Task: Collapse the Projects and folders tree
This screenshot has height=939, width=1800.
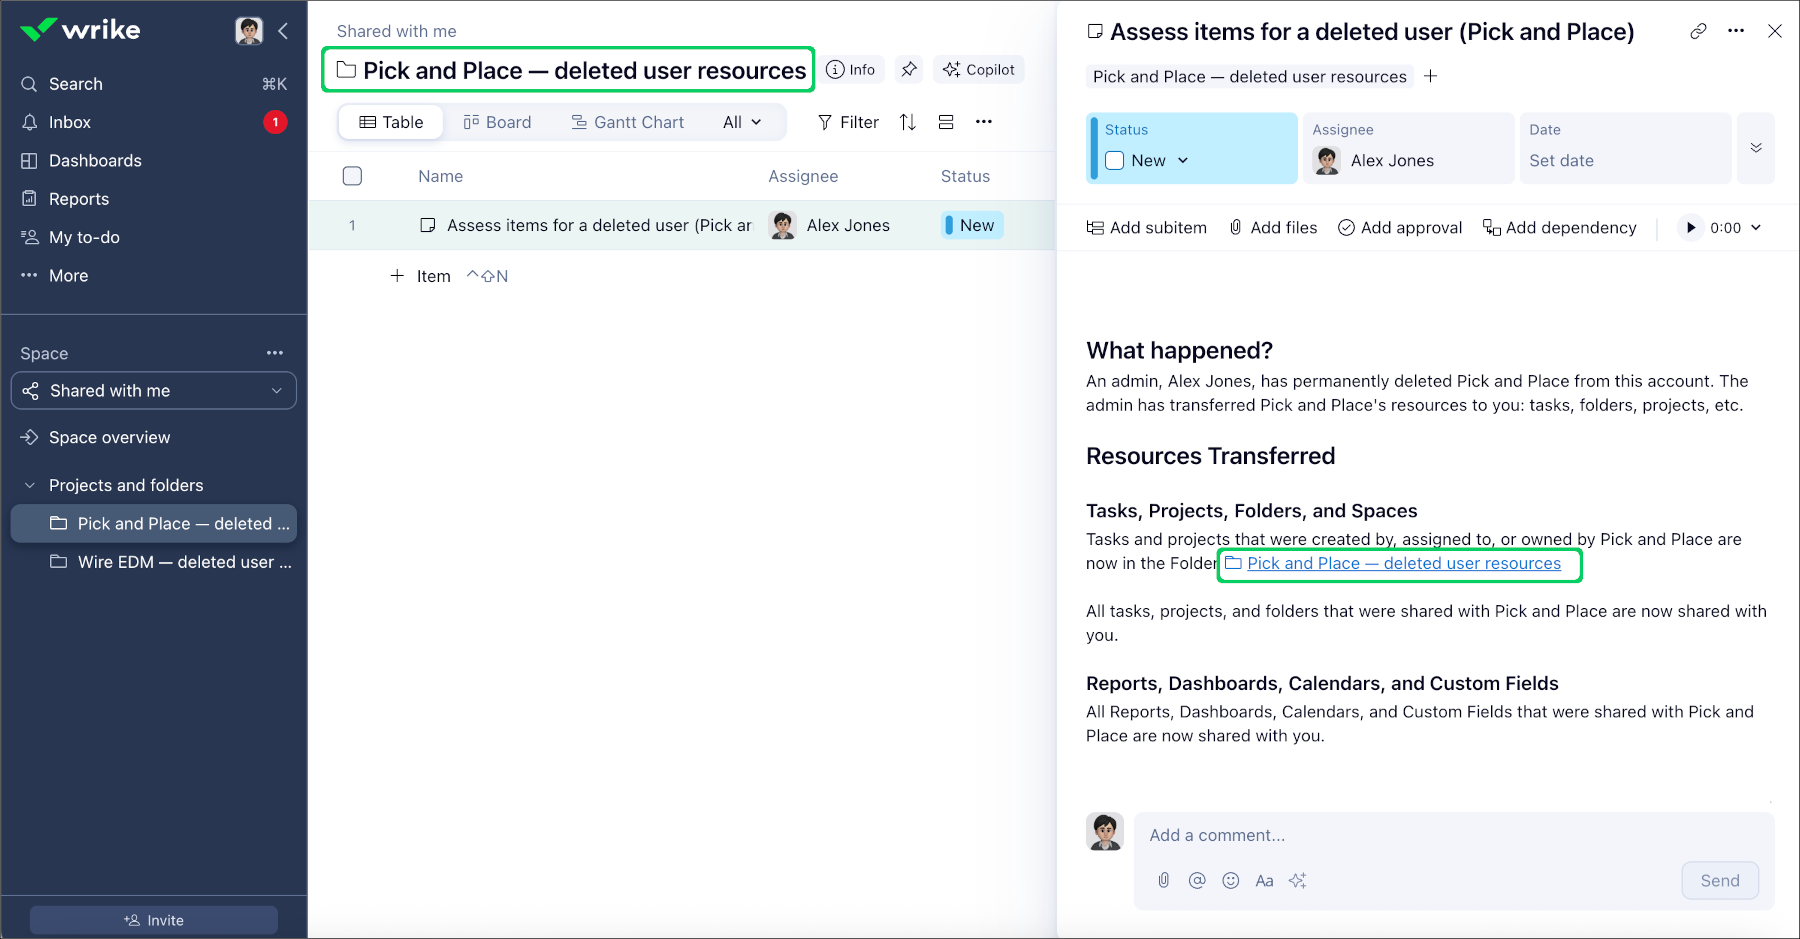Action: coord(30,485)
